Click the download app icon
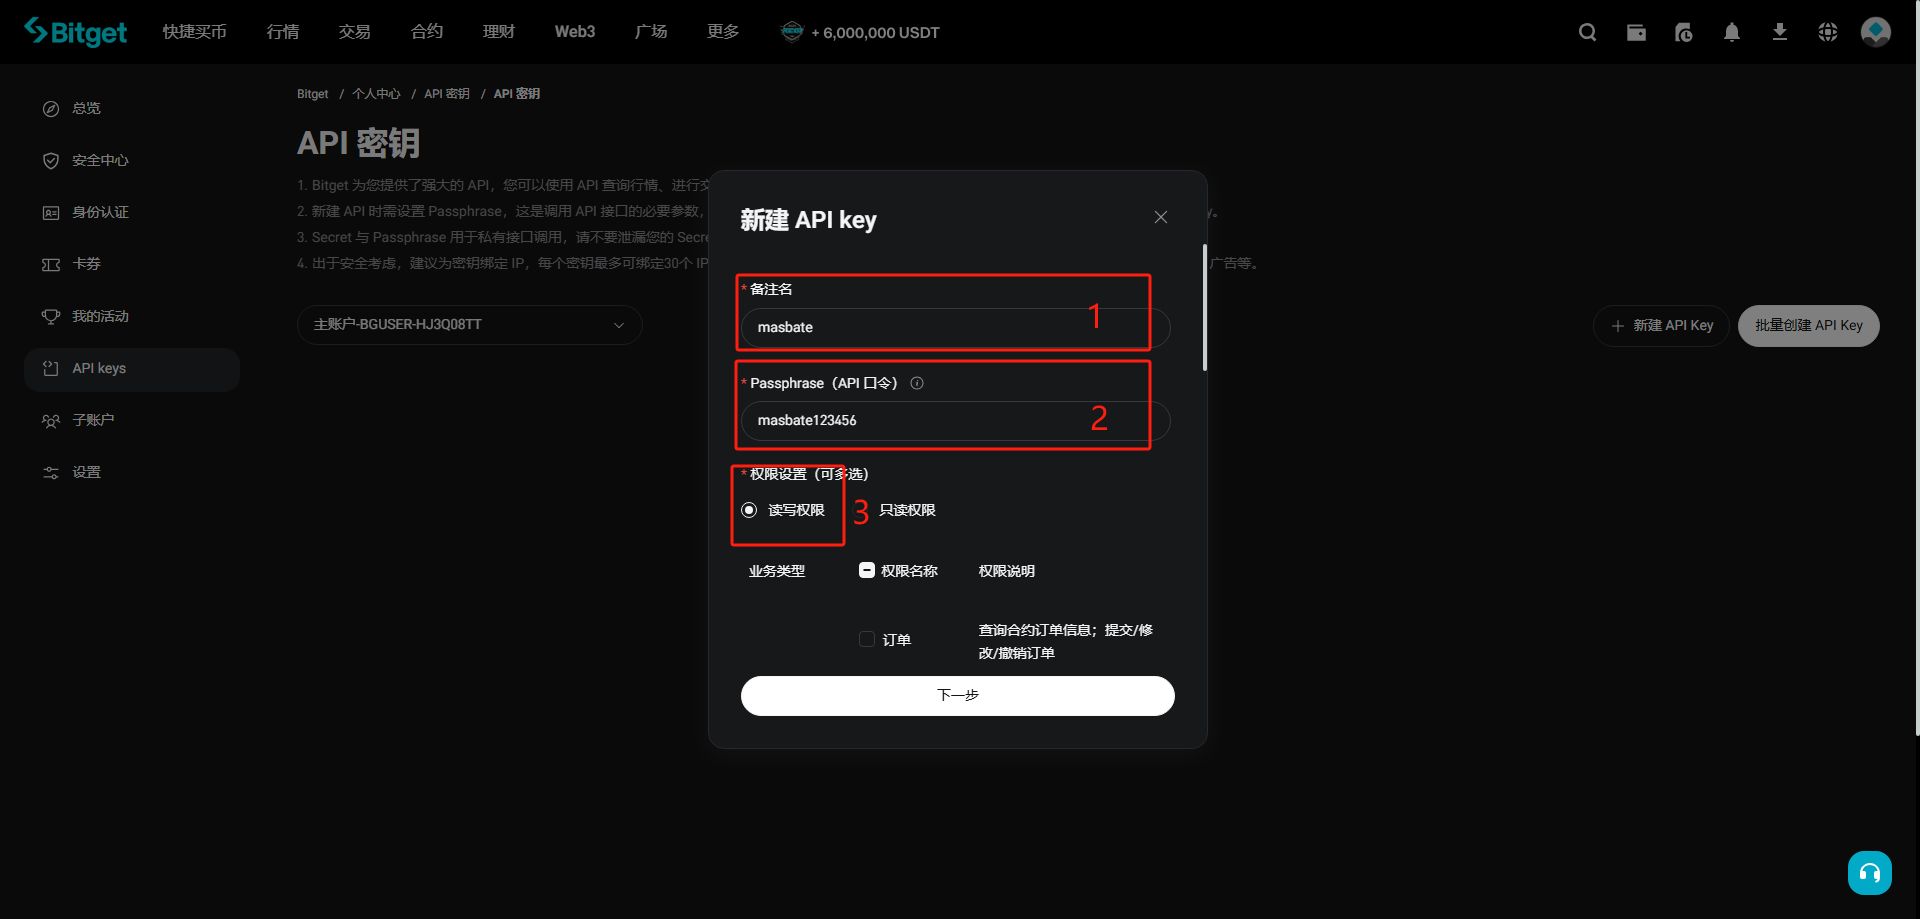The image size is (1920, 919). pos(1780,32)
